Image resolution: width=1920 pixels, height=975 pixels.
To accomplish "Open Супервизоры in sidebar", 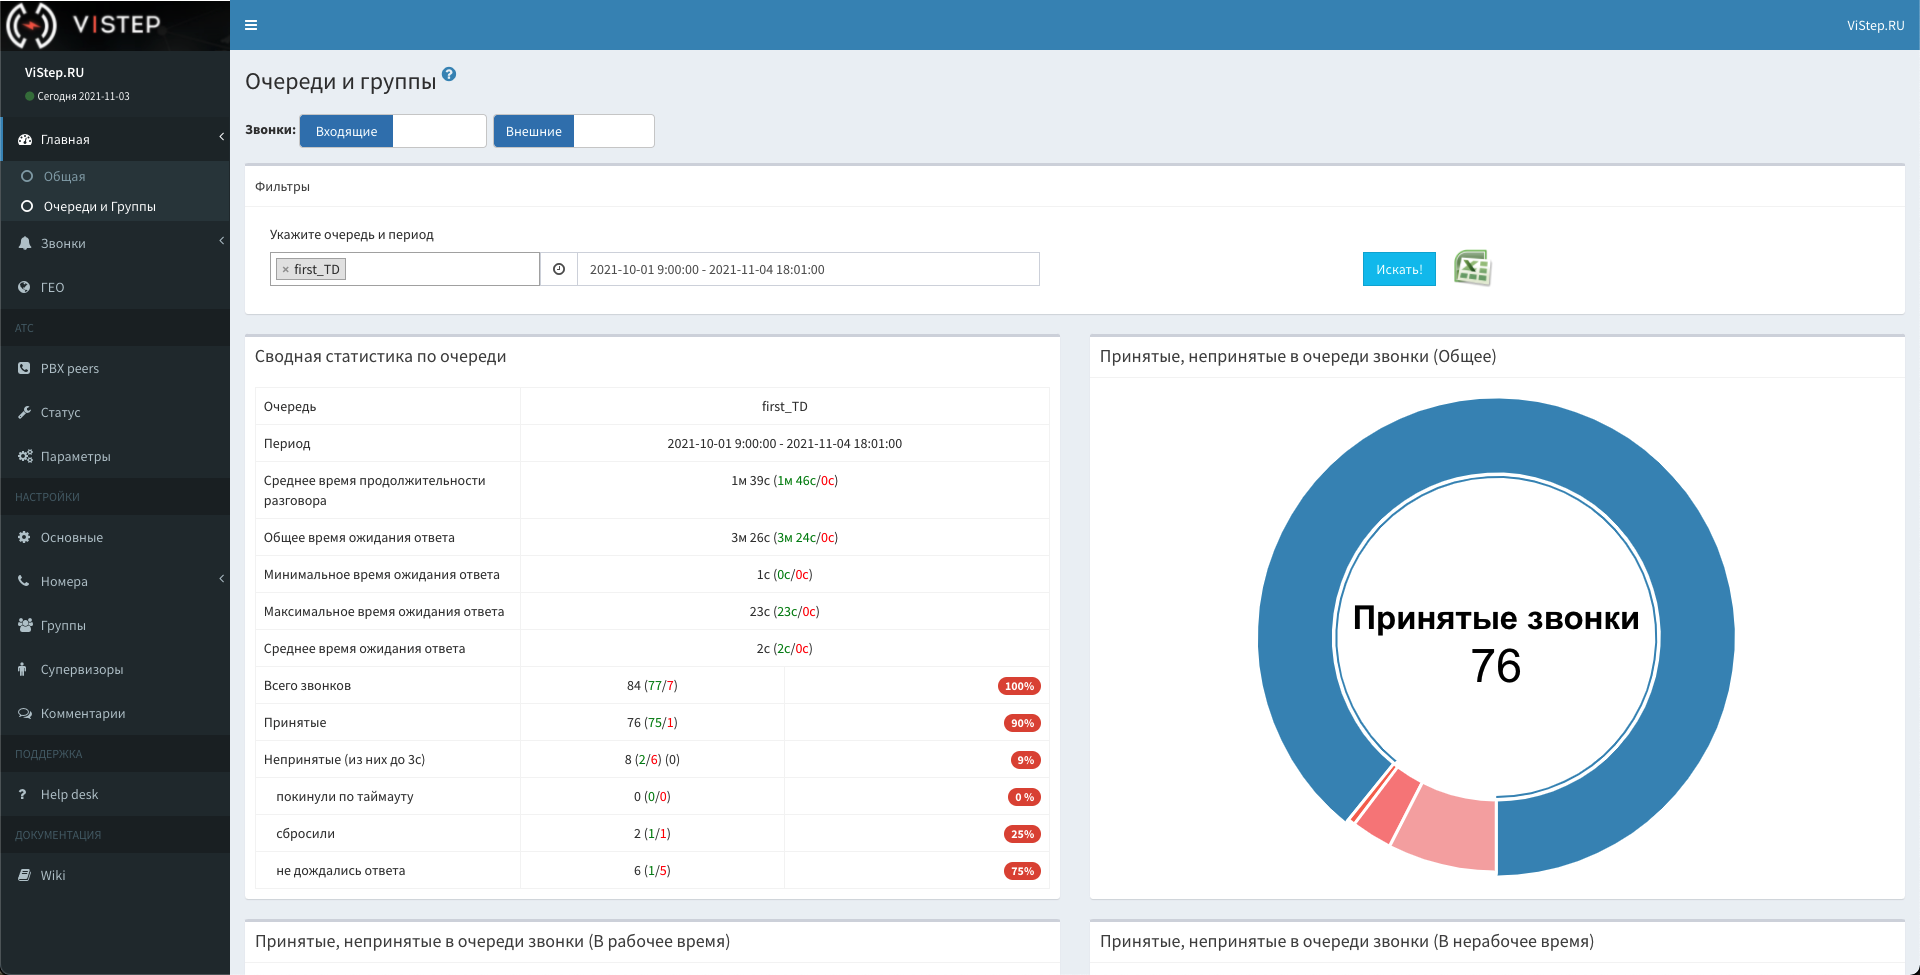I will (81, 669).
